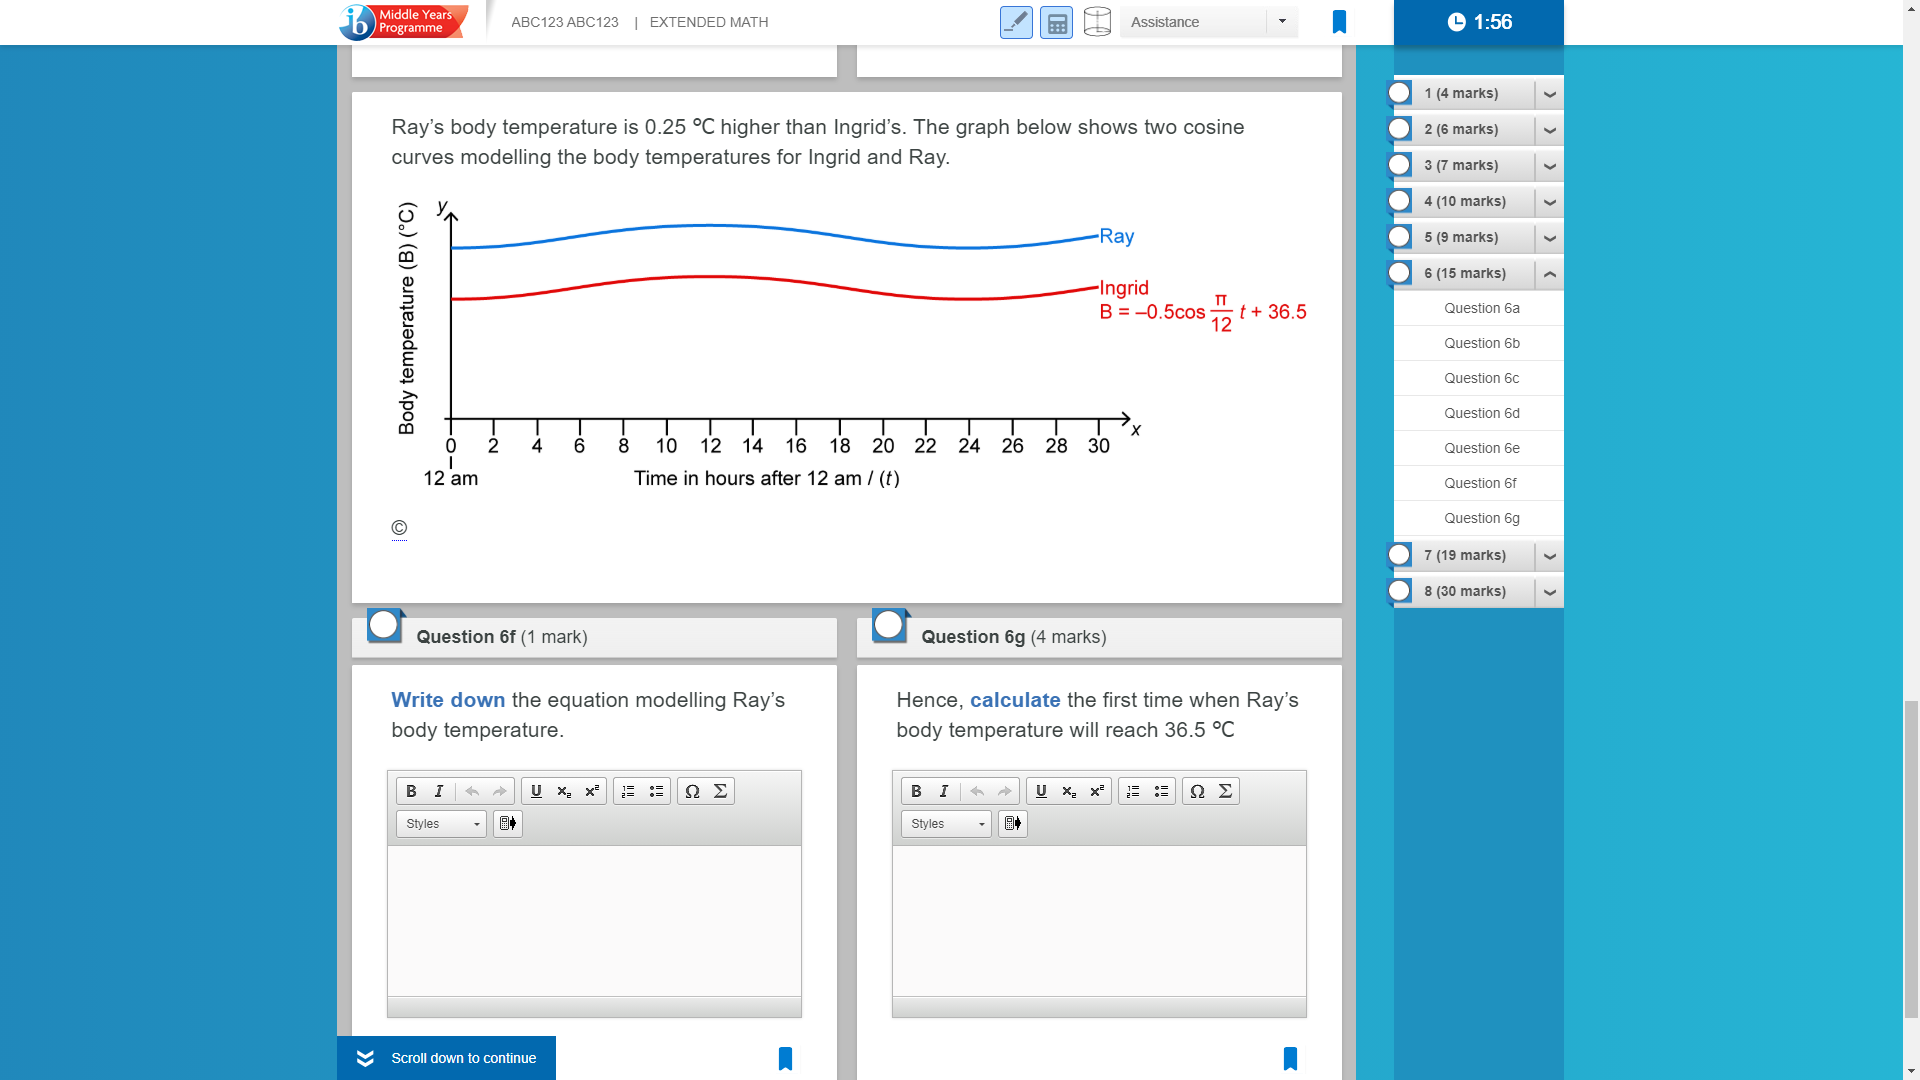Image resolution: width=1920 pixels, height=1080 pixels.
Task: Toggle completion circle for question 3
Action: (1400, 165)
